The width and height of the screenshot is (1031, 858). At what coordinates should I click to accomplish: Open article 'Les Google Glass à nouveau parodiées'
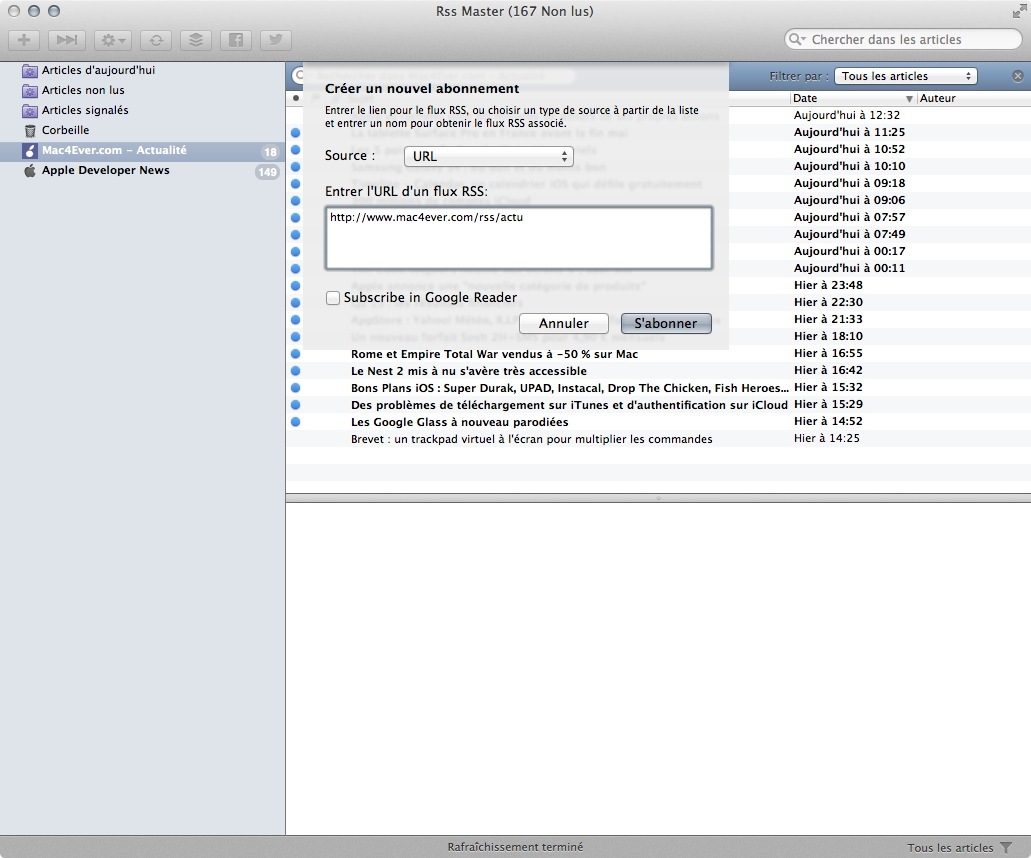460,423
